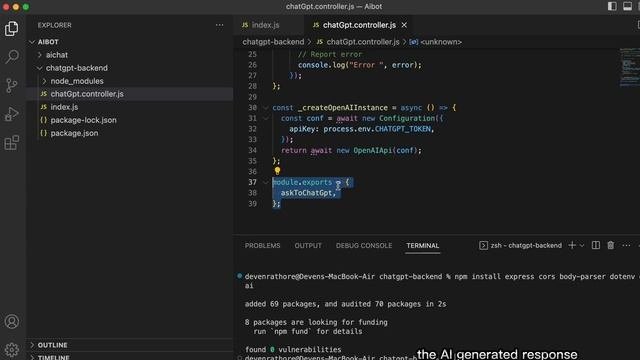Toggle primary side bar layout icon

click(x=612, y=6)
